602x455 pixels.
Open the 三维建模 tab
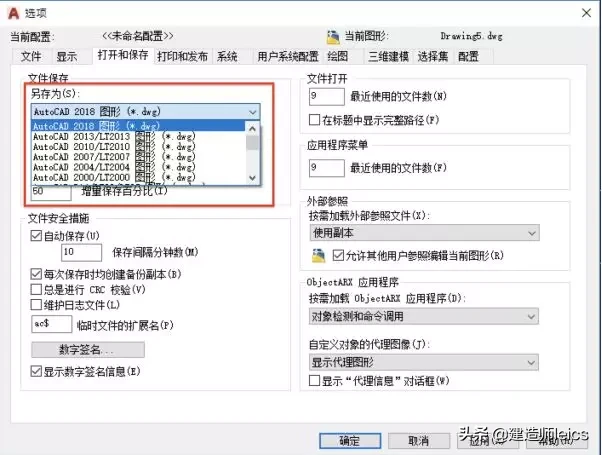pos(388,57)
